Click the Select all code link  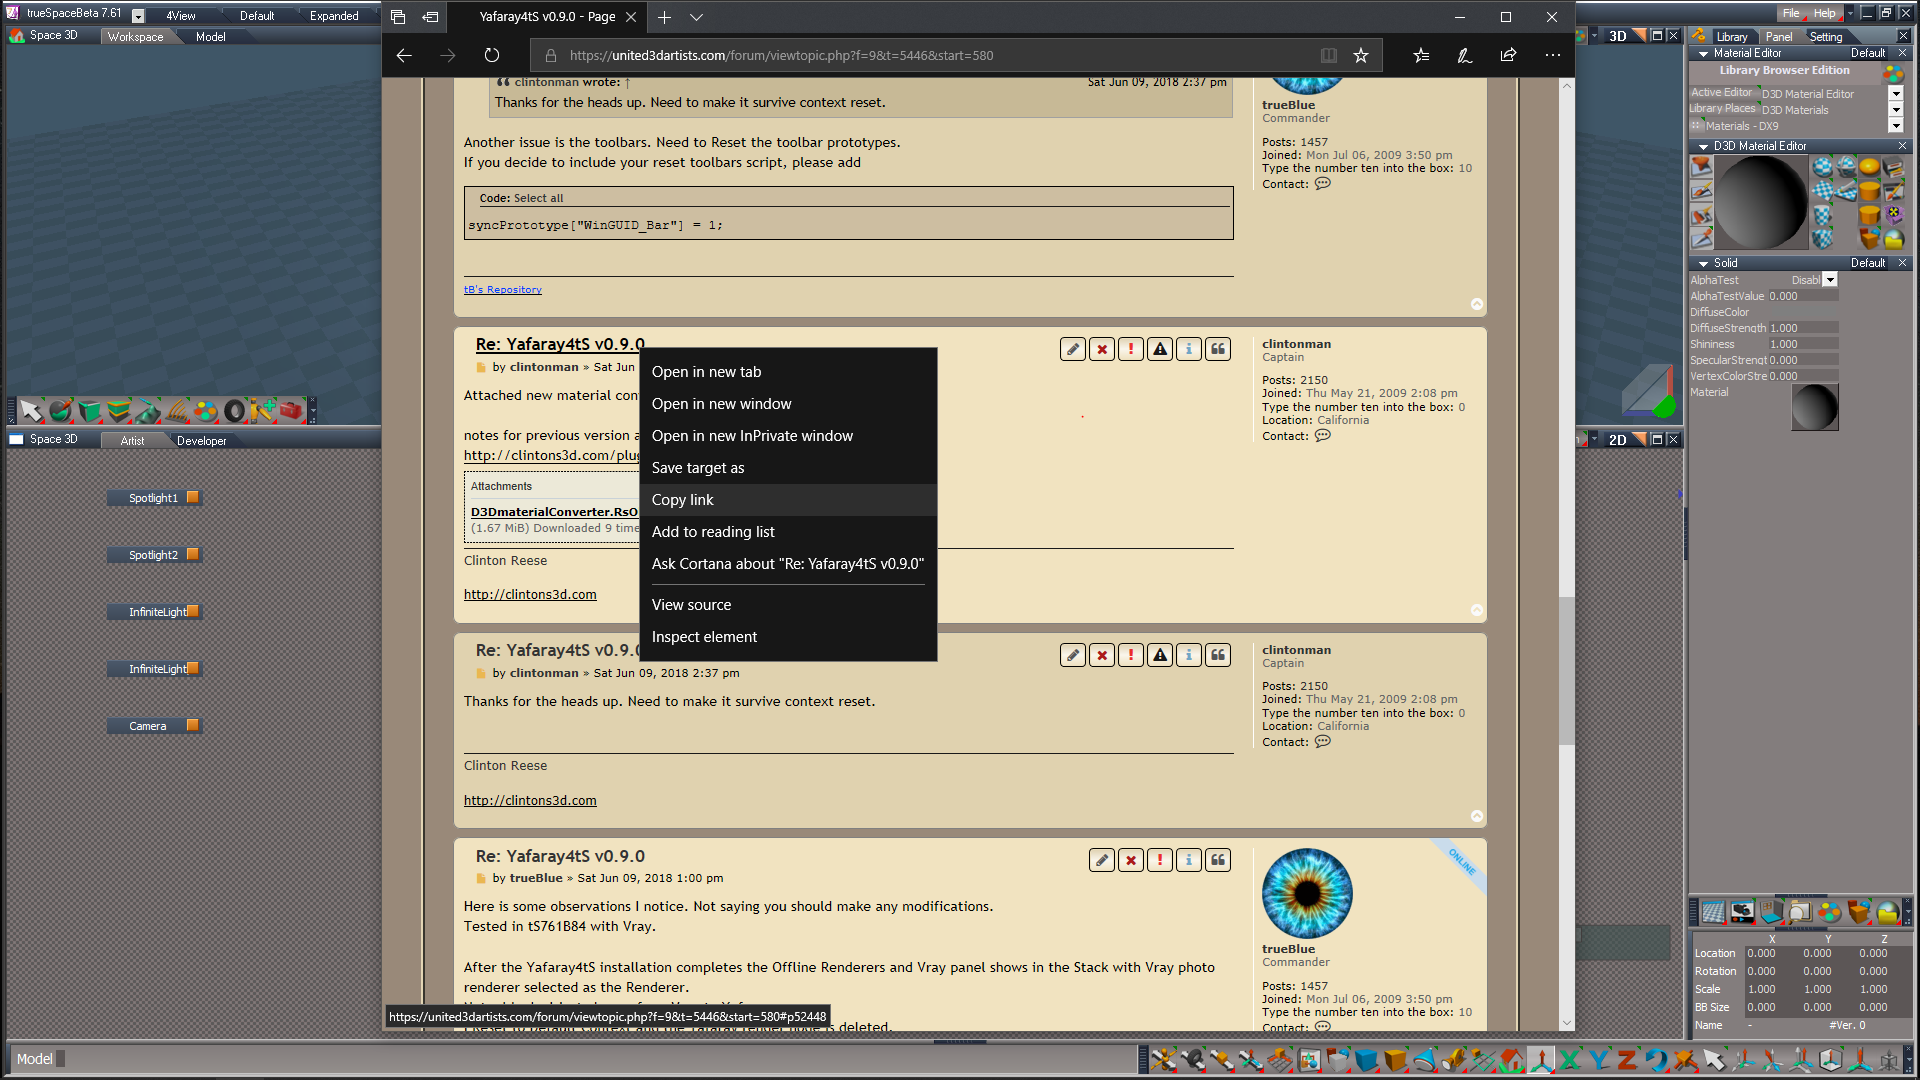(539, 198)
